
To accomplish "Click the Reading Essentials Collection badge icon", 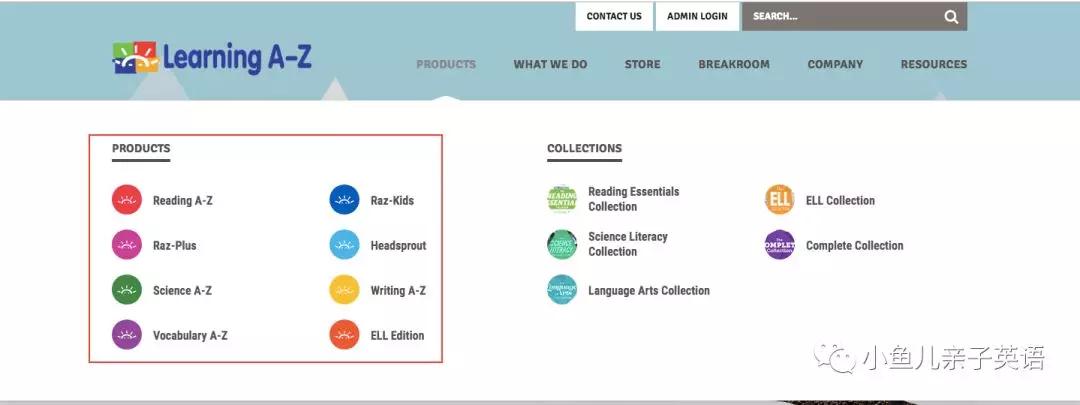I will click(x=562, y=199).
